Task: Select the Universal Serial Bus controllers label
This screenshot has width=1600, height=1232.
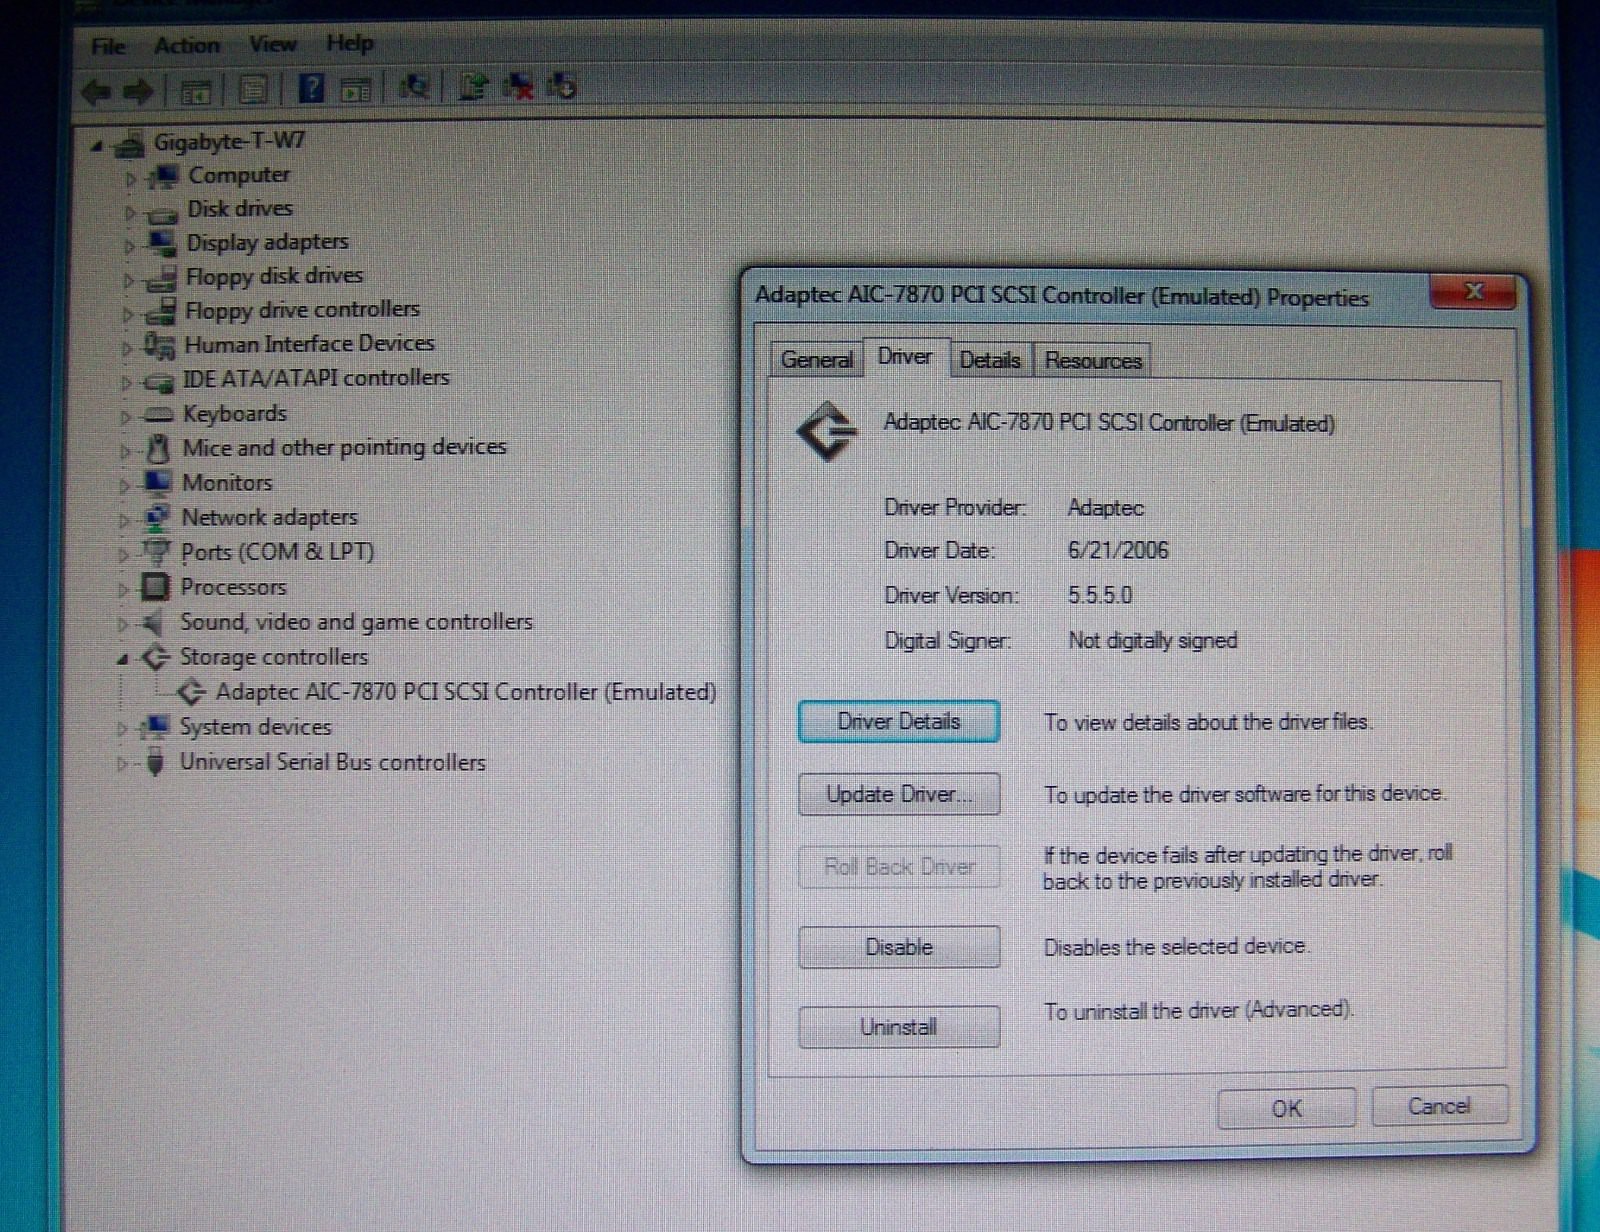Action: click(x=333, y=762)
